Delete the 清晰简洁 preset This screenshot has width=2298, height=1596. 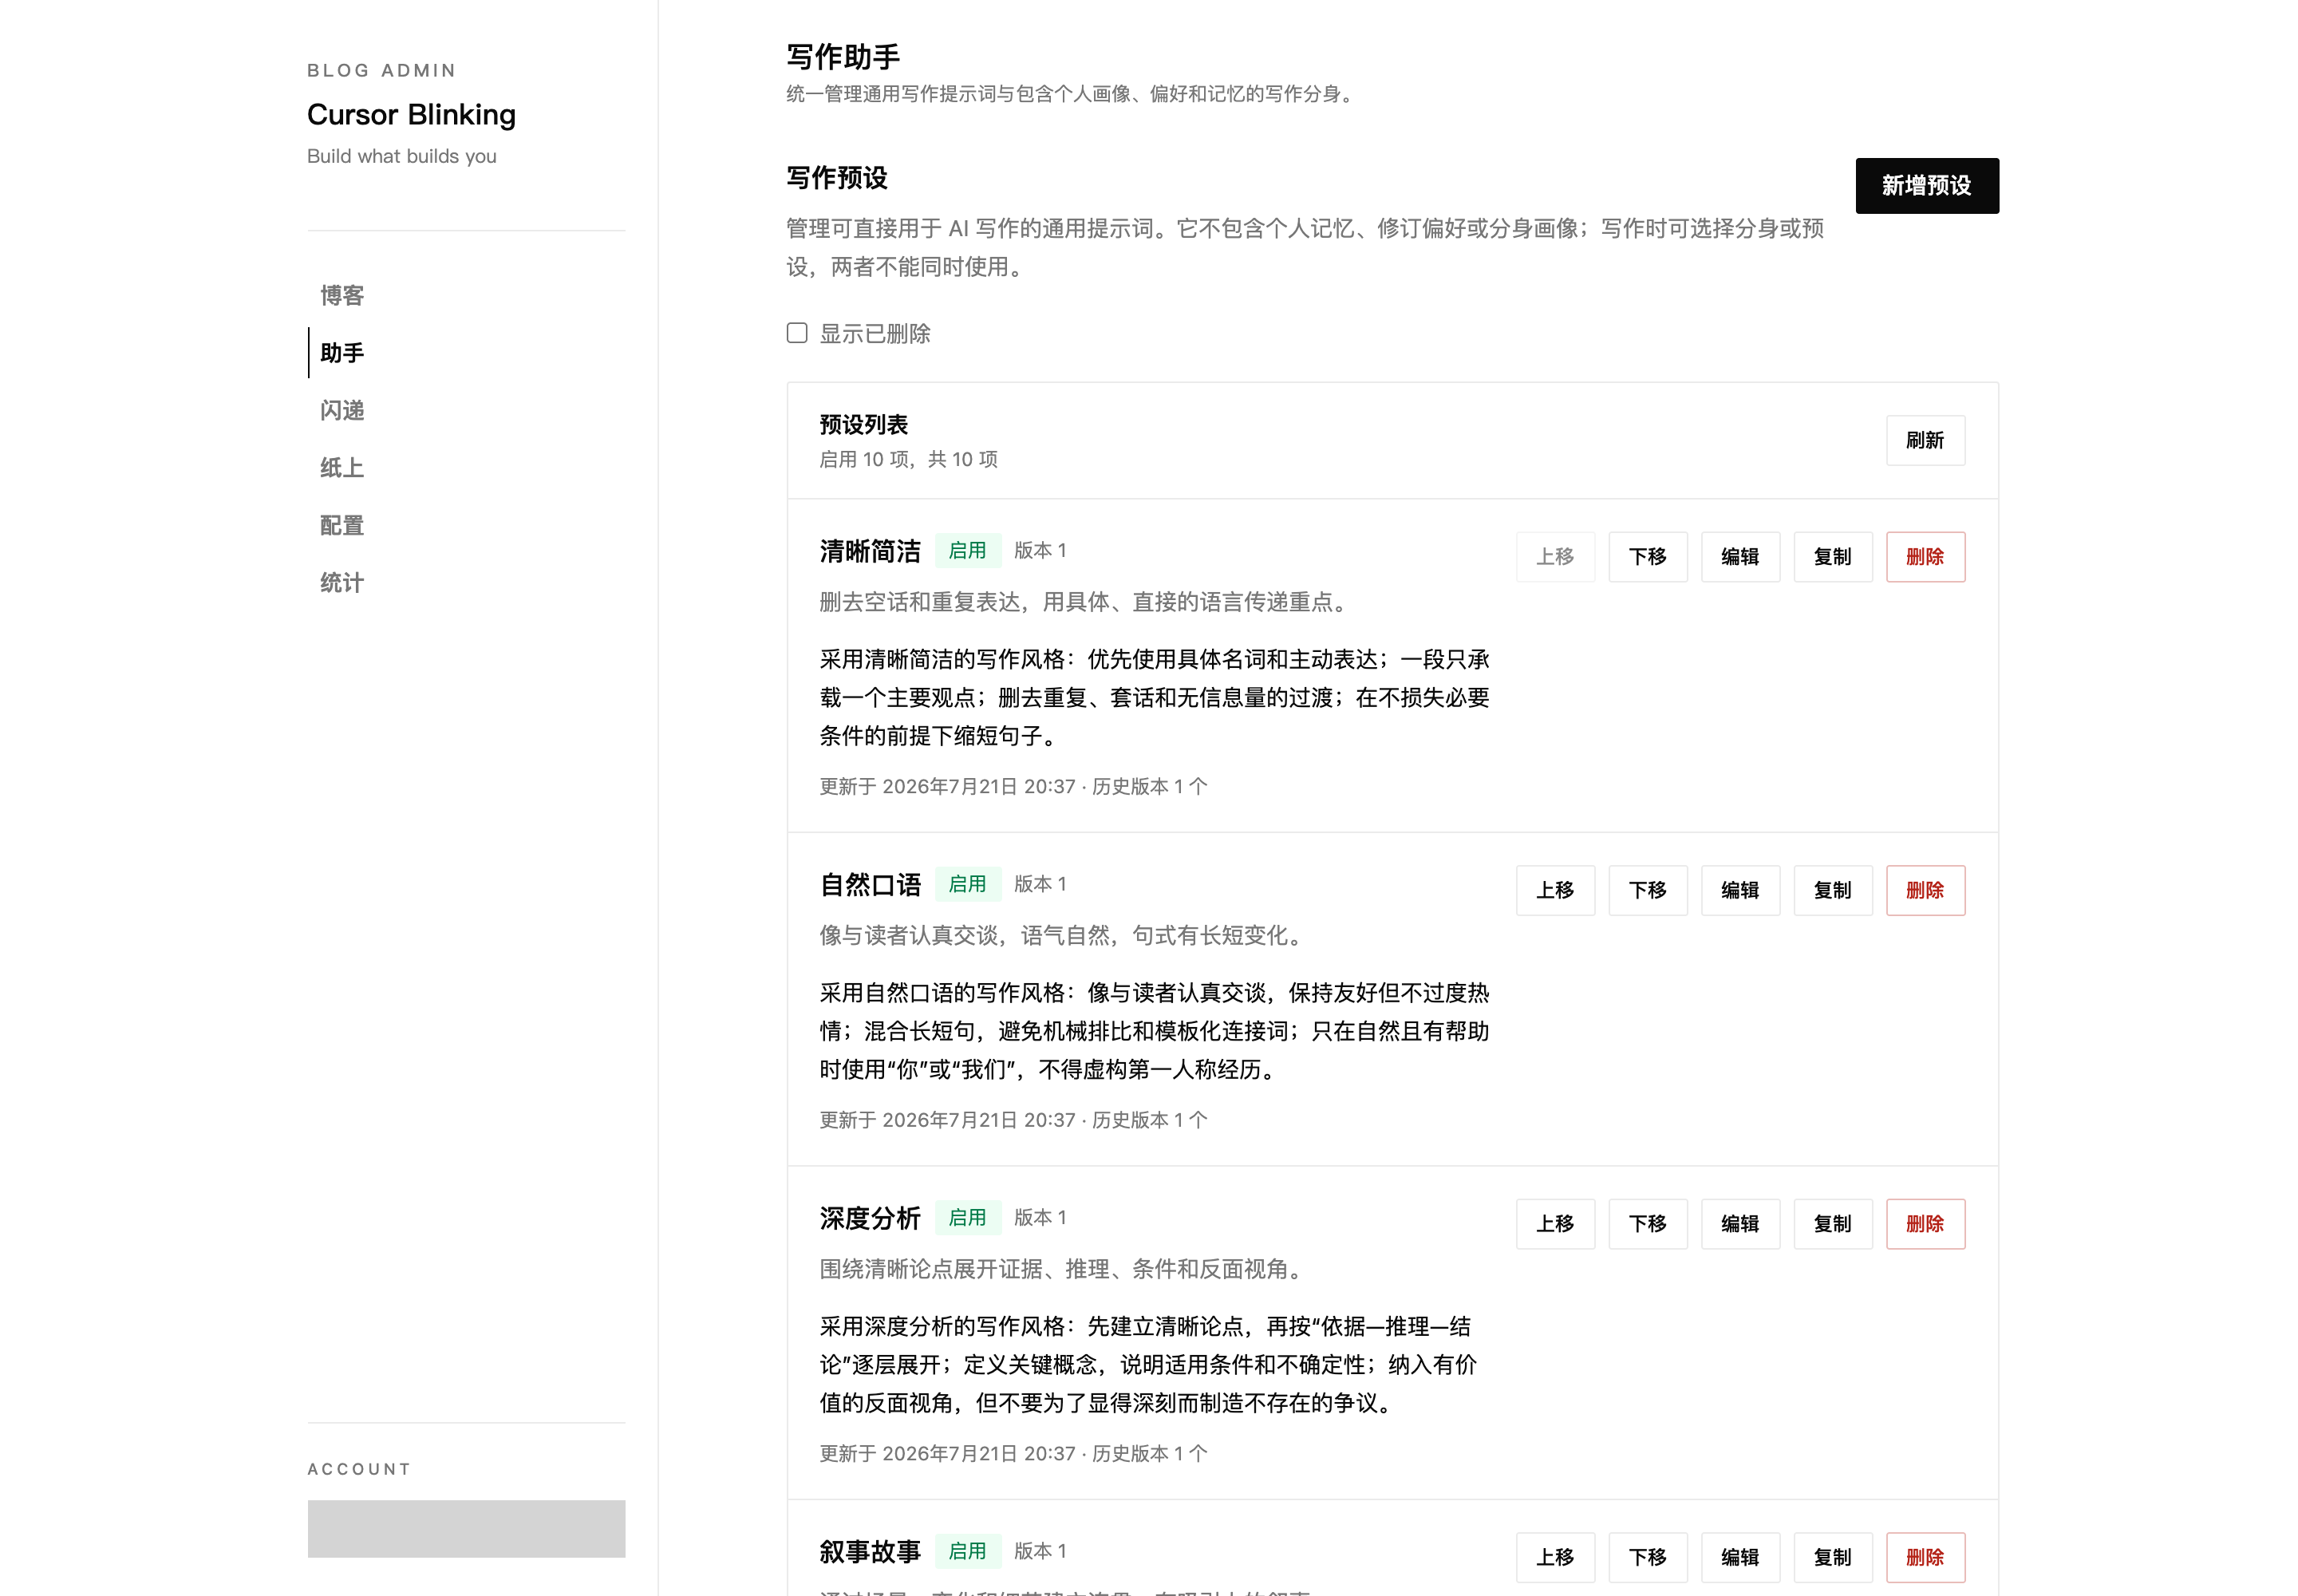(x=1926, y=557)
